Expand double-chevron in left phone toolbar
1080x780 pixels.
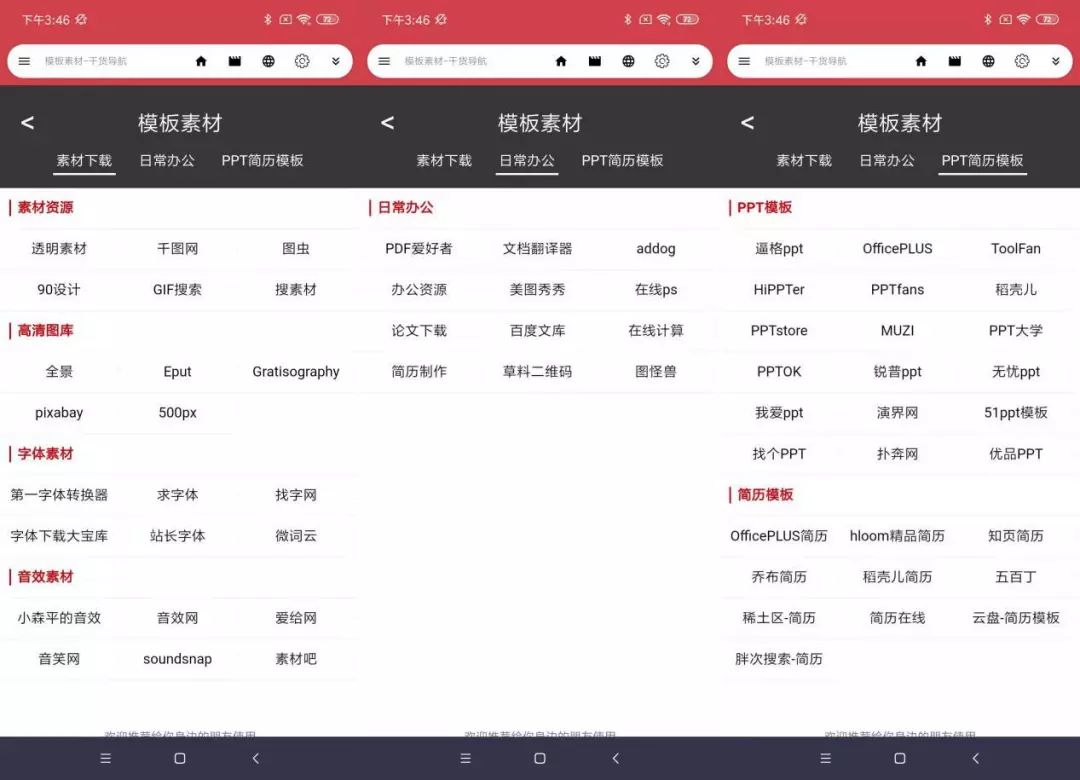[x=335, y=61]
